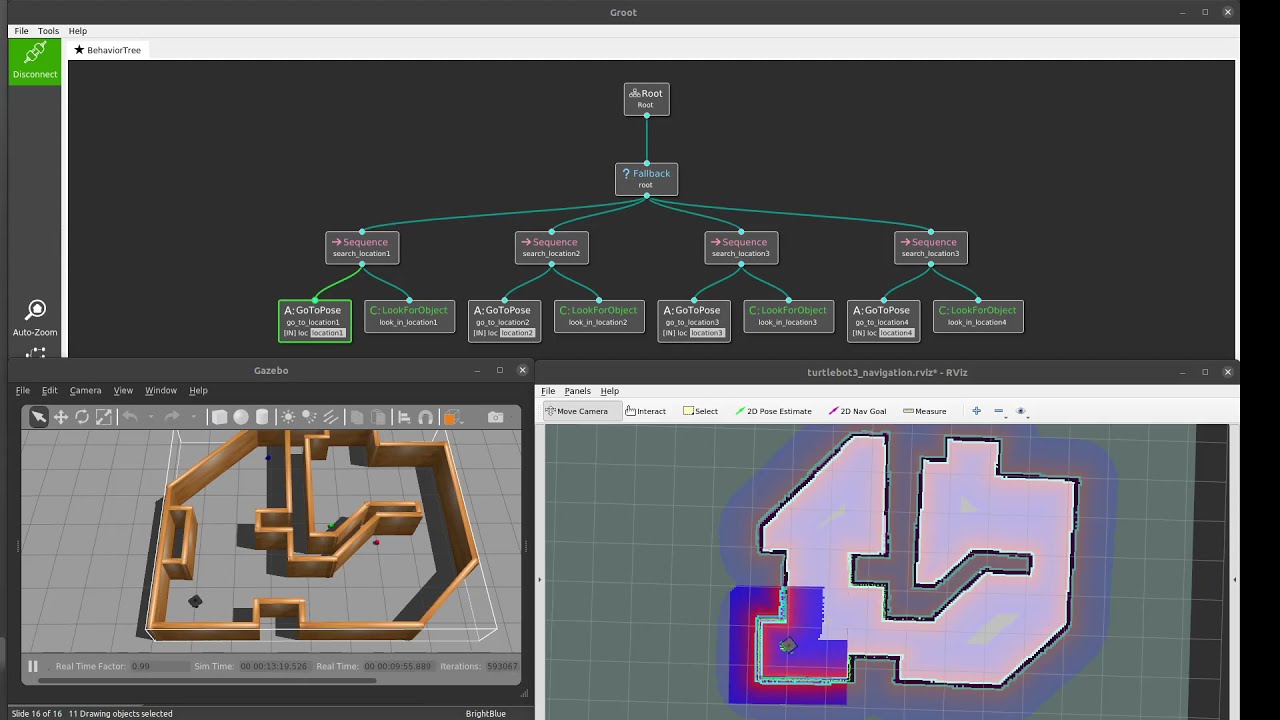1280x720 pixels.
Task: Open the RViz Panels menu
Action: coord(577,391)
